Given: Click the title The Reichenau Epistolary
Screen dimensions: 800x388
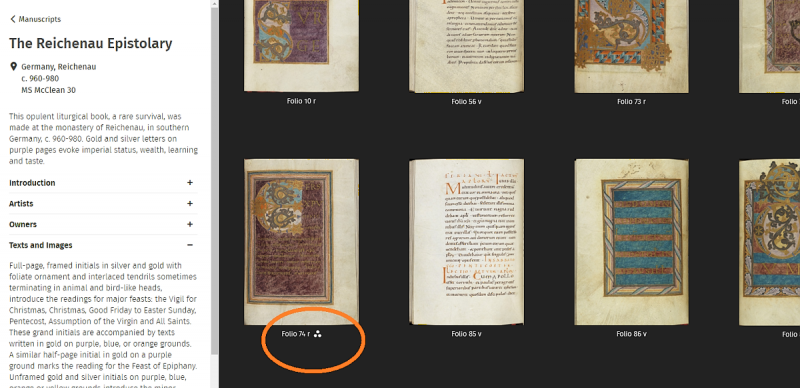Looking at the screenshot, I should (x=90, y=44).
